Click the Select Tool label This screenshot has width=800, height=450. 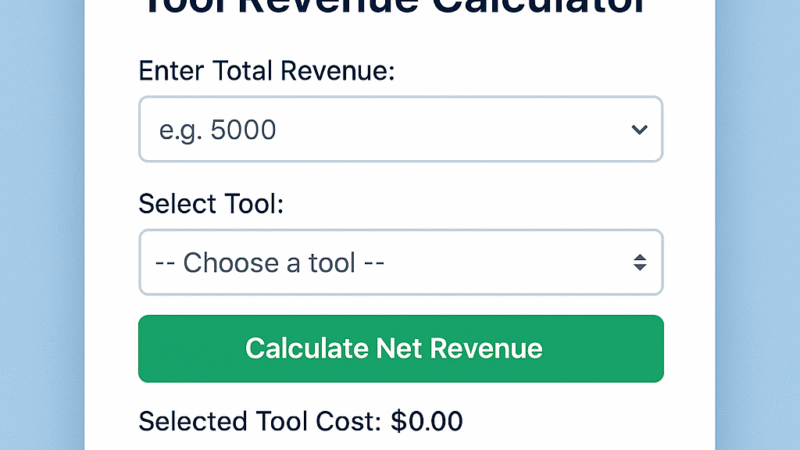pos(211,205)
